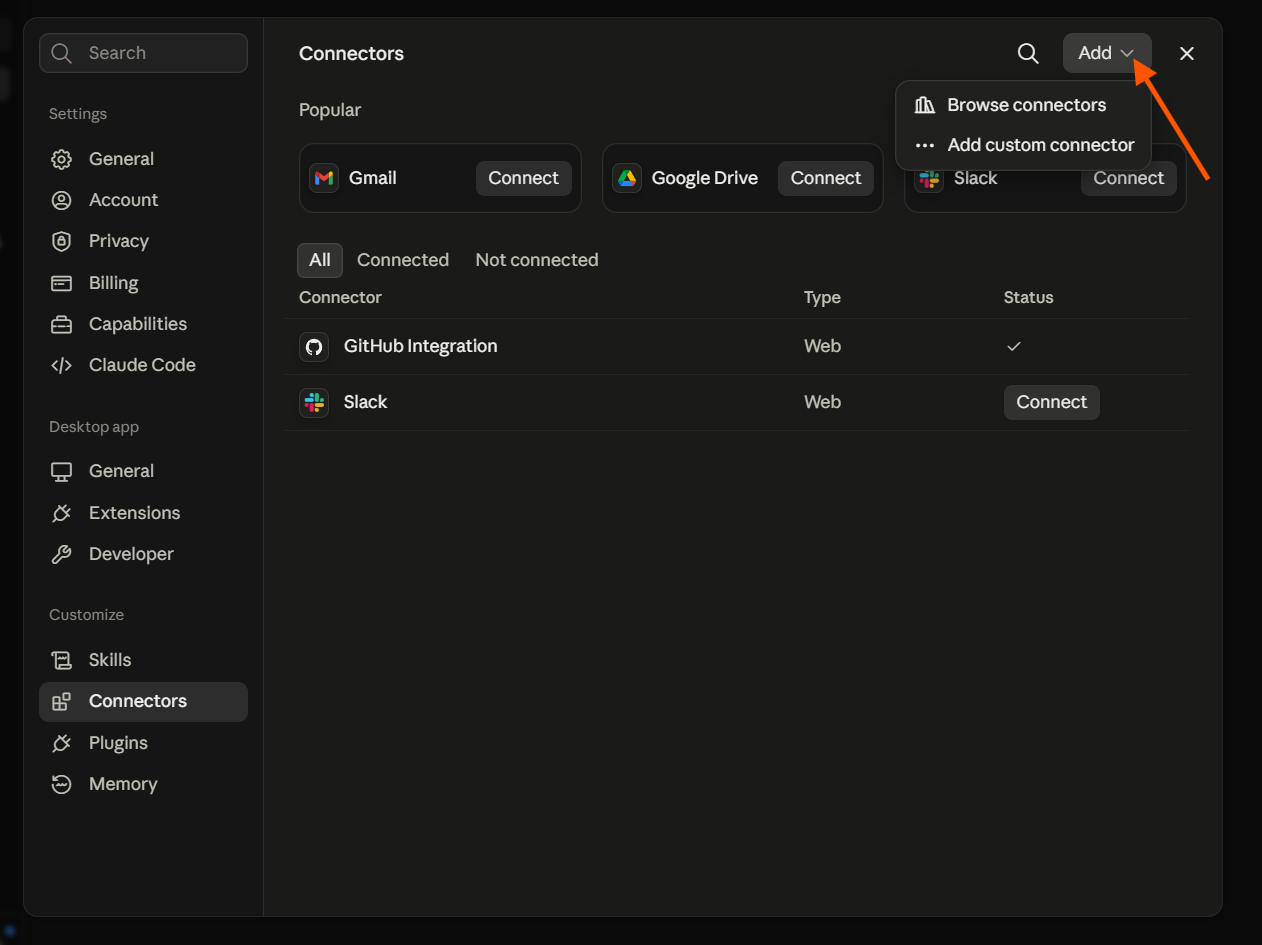Go to the Skills page
The image size is (1262, 945).
(x=143, y=660)
